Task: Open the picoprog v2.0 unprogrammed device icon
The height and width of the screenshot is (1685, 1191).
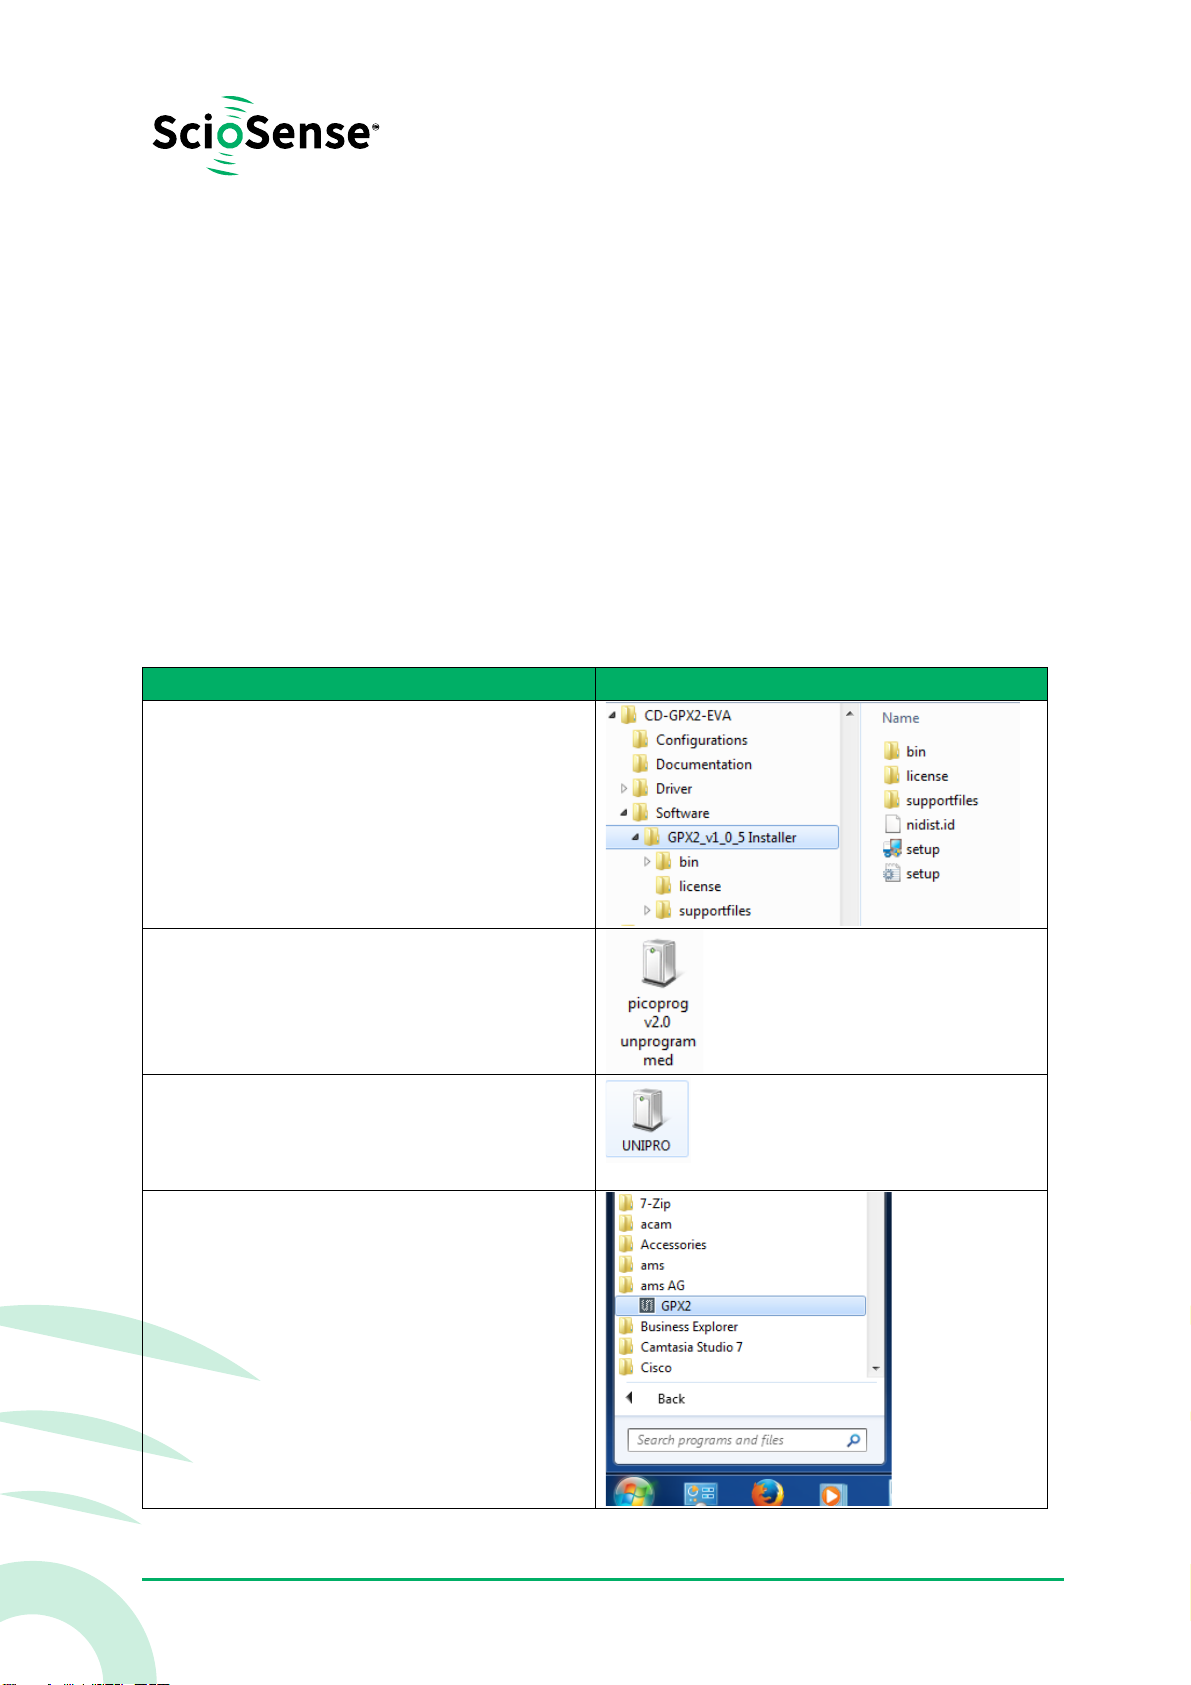Action: (x=657, y=1001)
